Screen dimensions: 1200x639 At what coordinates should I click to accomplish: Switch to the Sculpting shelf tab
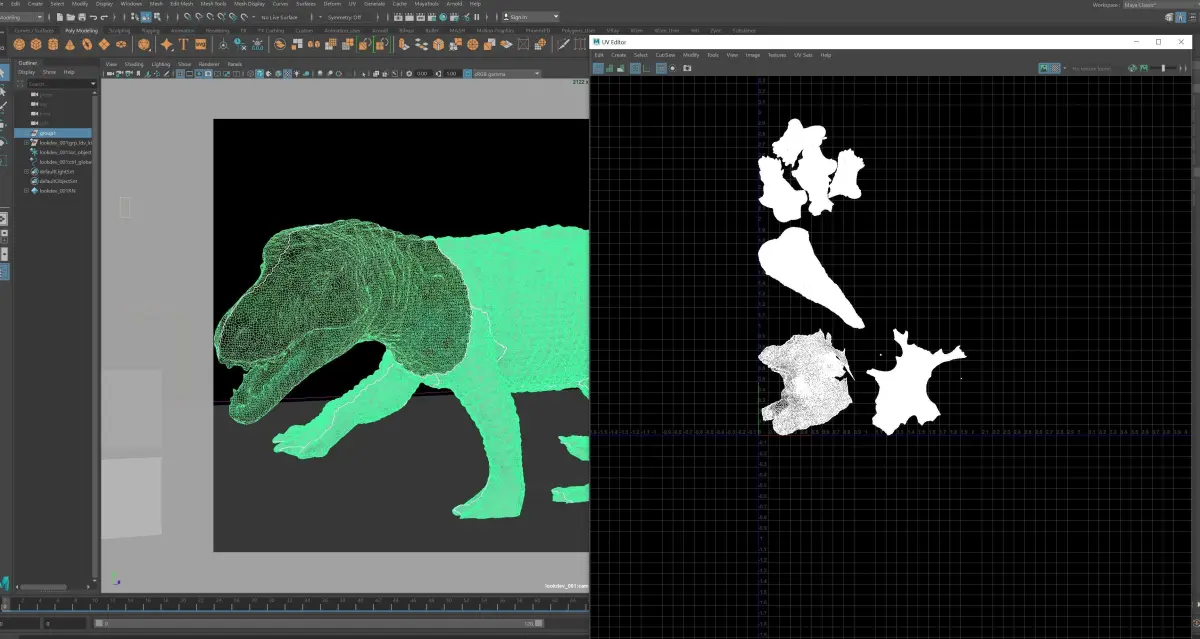pos(119,31)
